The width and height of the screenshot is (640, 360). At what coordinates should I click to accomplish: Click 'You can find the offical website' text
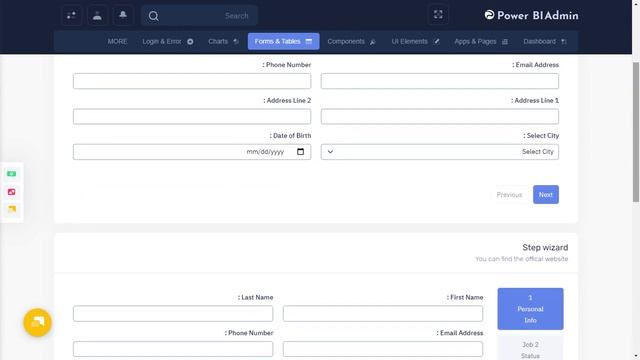point(521,259)
